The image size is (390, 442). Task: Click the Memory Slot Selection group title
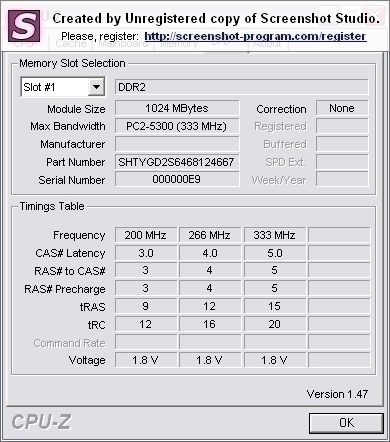click(x=72, y=63)
